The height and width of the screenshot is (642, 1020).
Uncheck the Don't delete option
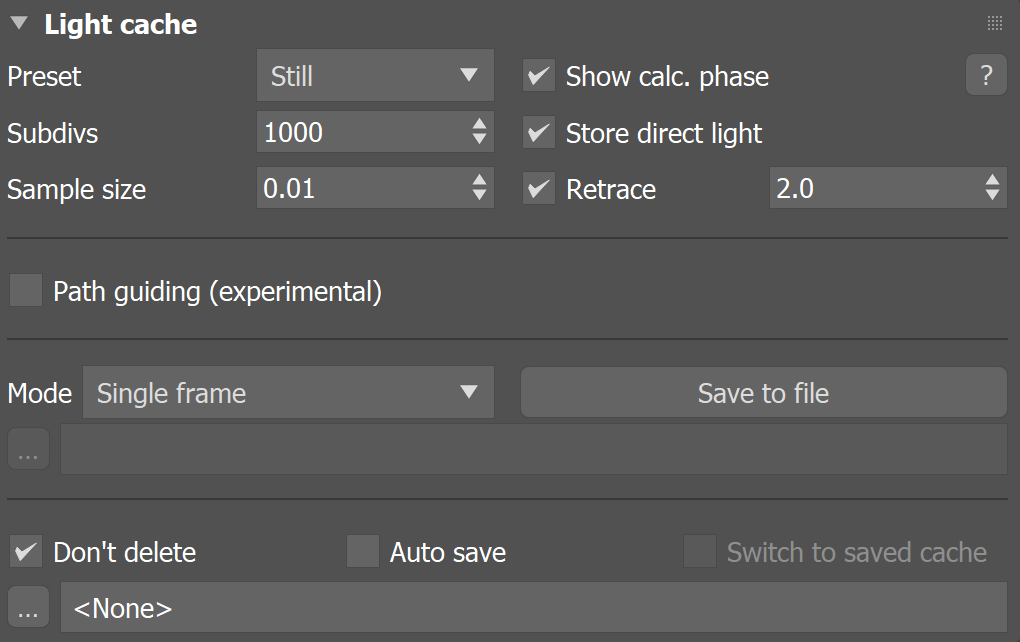click(26, 552)
